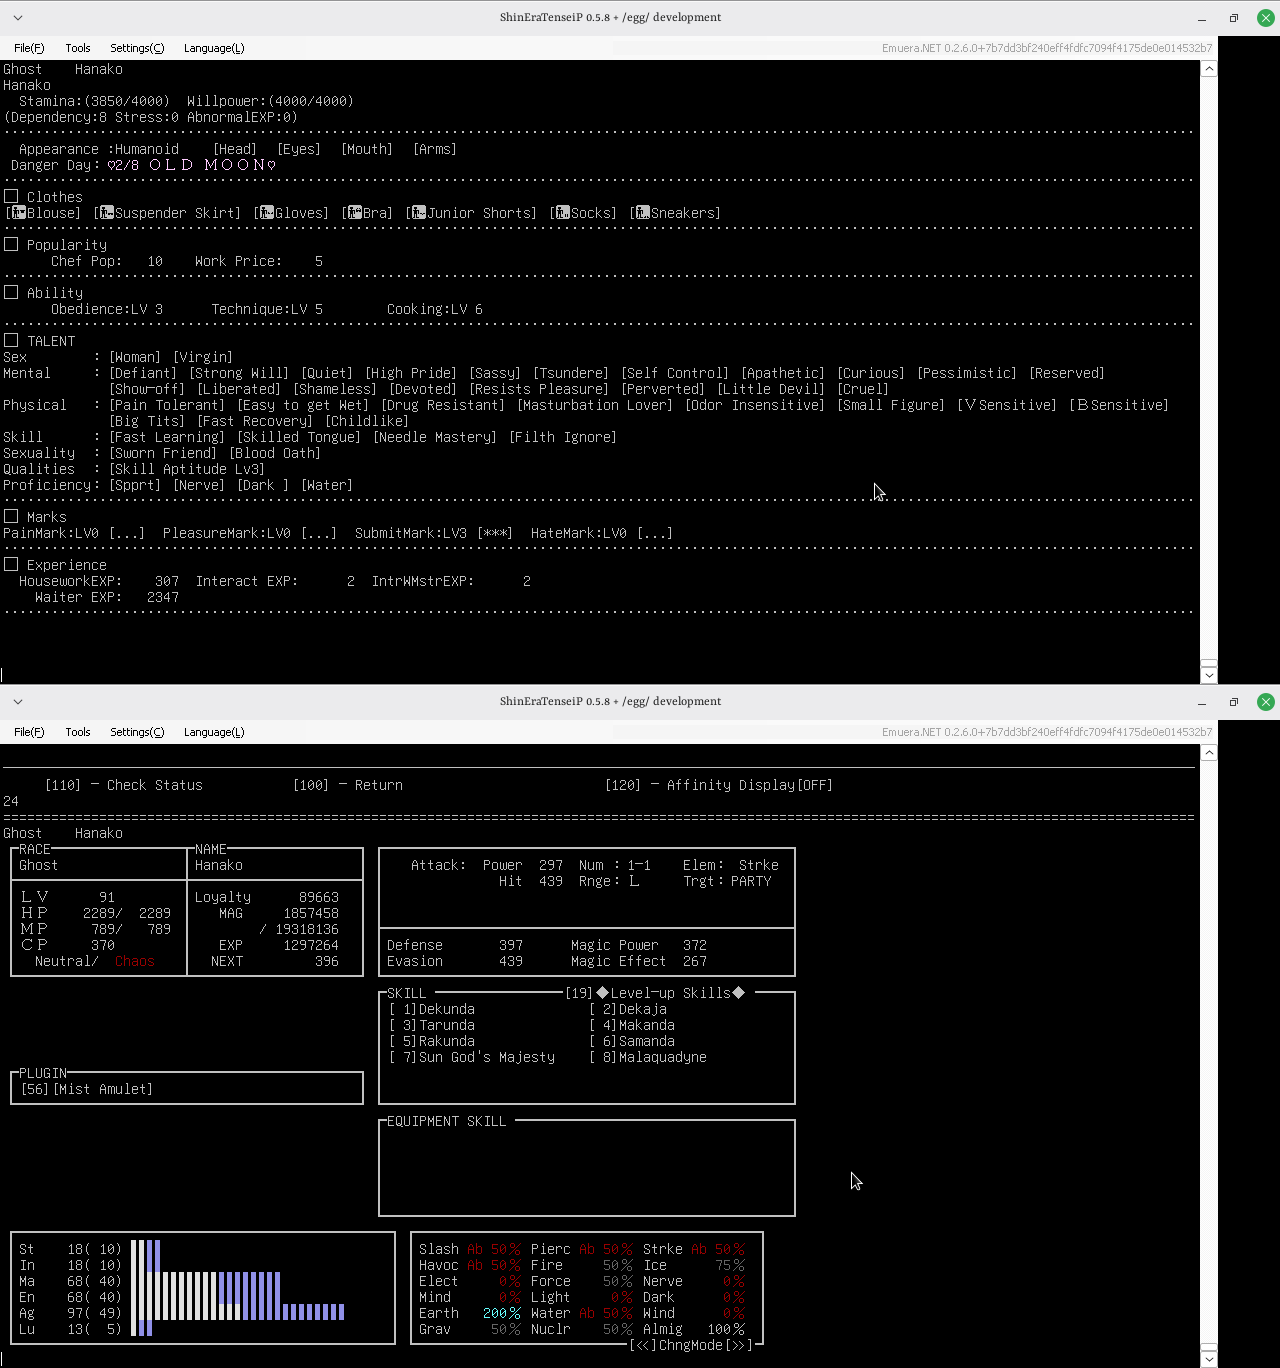Open Tools menu in the upper window
The image size is (1280, 1368).
78,48
